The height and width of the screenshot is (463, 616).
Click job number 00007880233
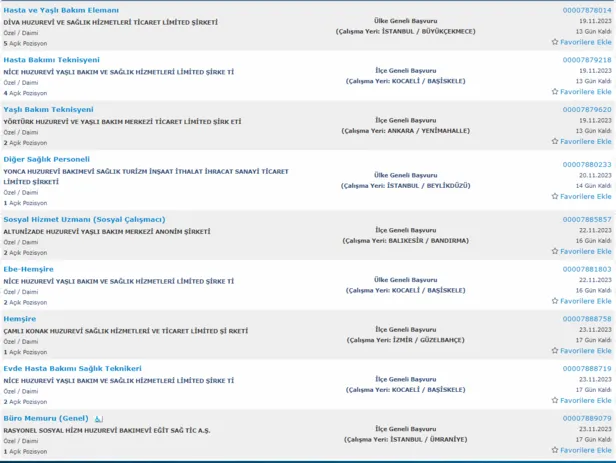coord(587,164)
